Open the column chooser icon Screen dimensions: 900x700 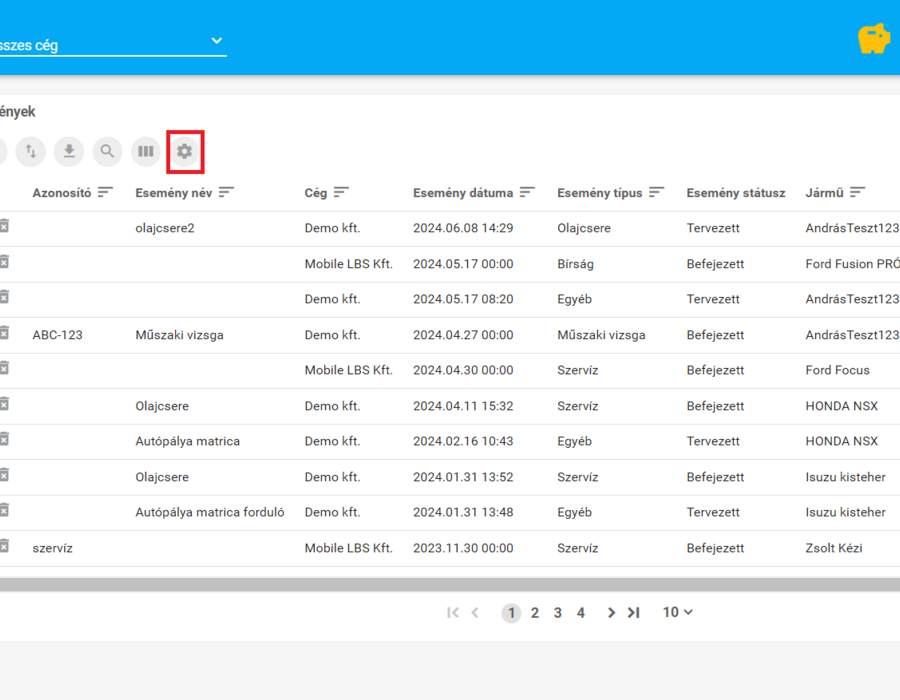(x=146, y=151)
